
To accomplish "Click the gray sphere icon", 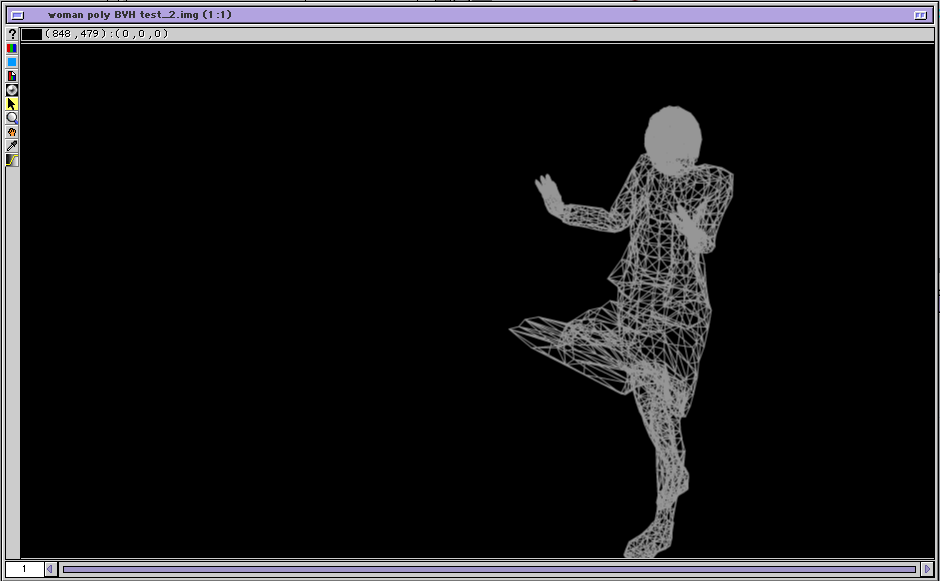I will (12, 90).
